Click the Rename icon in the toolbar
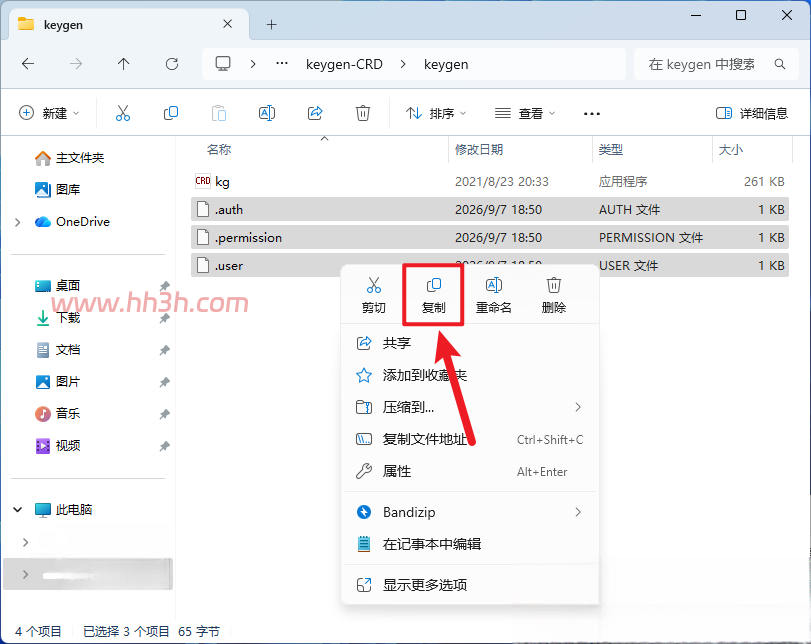Screen dimensions: 811x644 (267, 113)
